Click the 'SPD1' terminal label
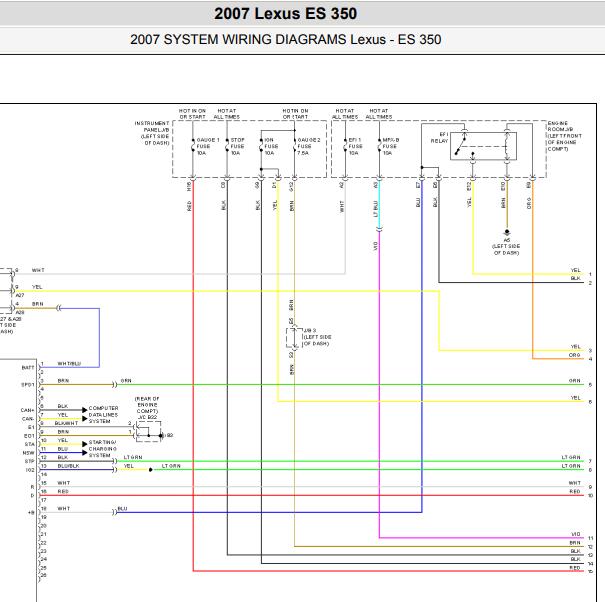605x602 pixels. tap(28, 384)
